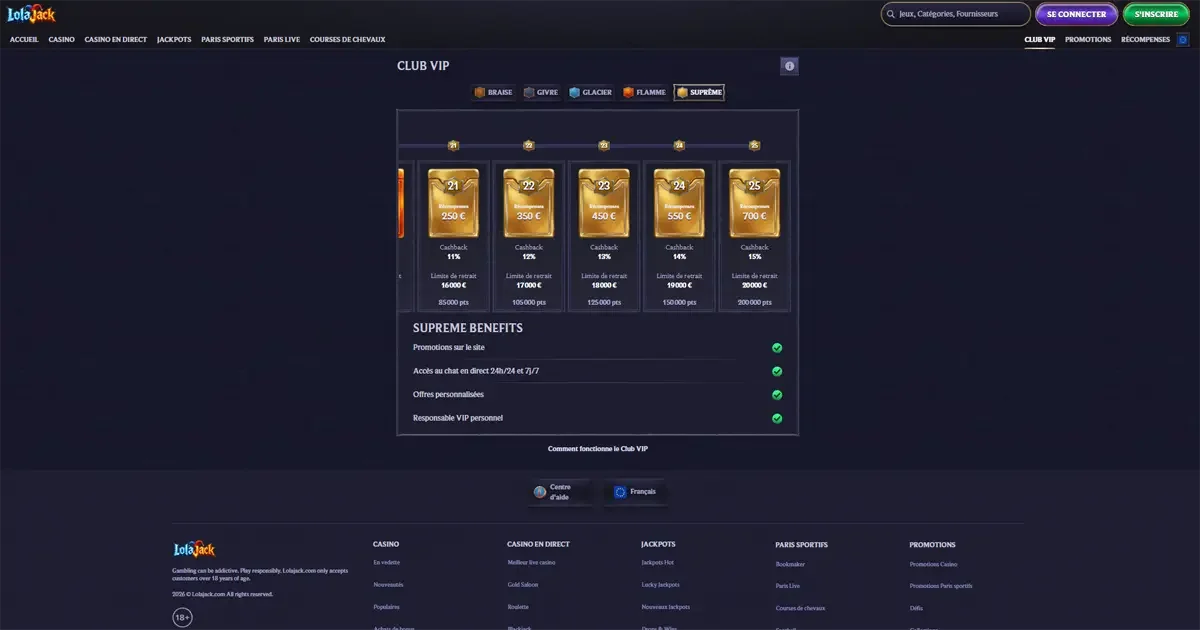This screenshot has height=630, width=1200.
Task: Switch to the Braise tier tab
Action: pyautogui.click(x=494, y=92)
